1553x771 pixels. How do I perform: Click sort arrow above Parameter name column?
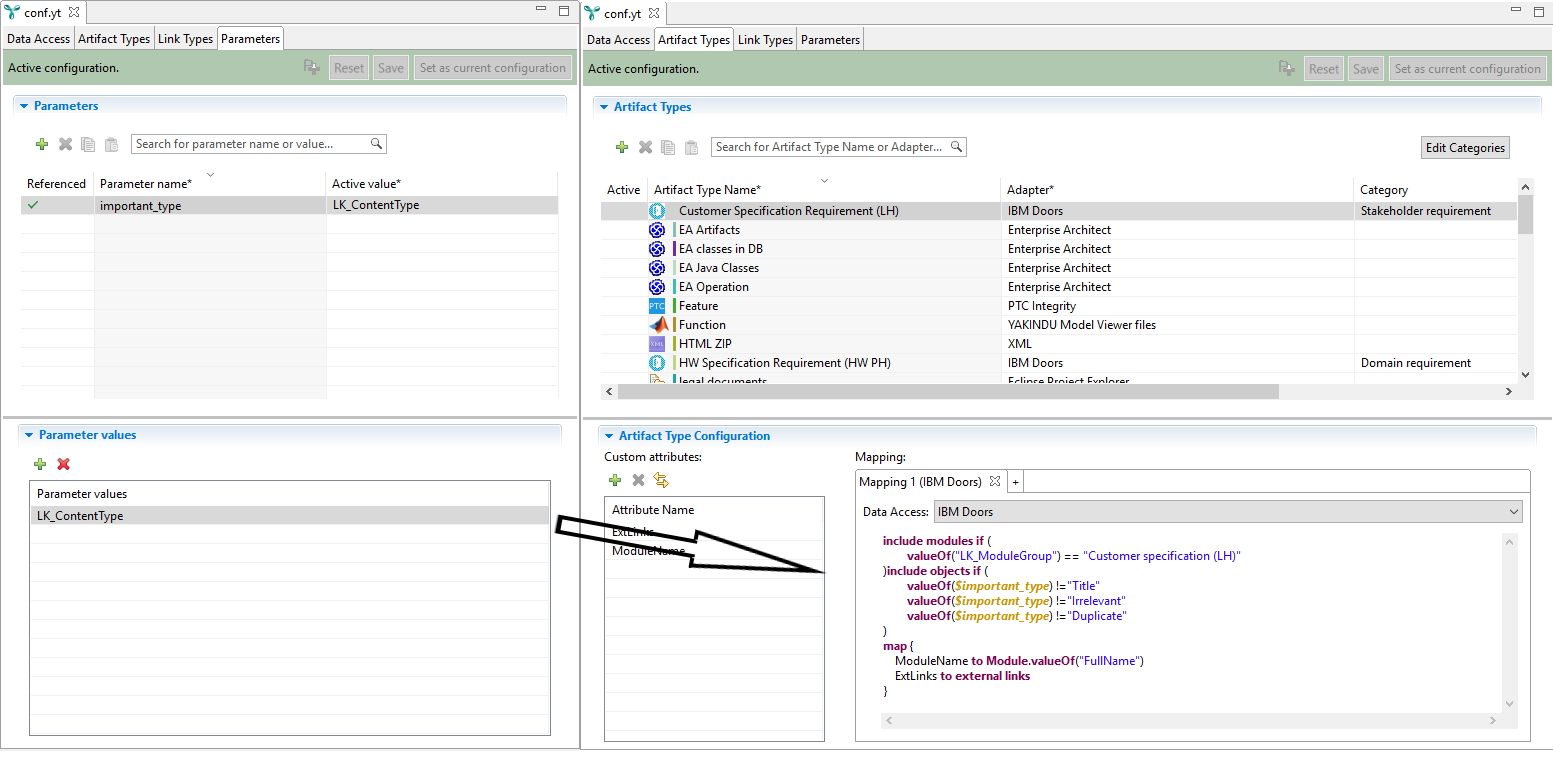click(x=210, y=174)
